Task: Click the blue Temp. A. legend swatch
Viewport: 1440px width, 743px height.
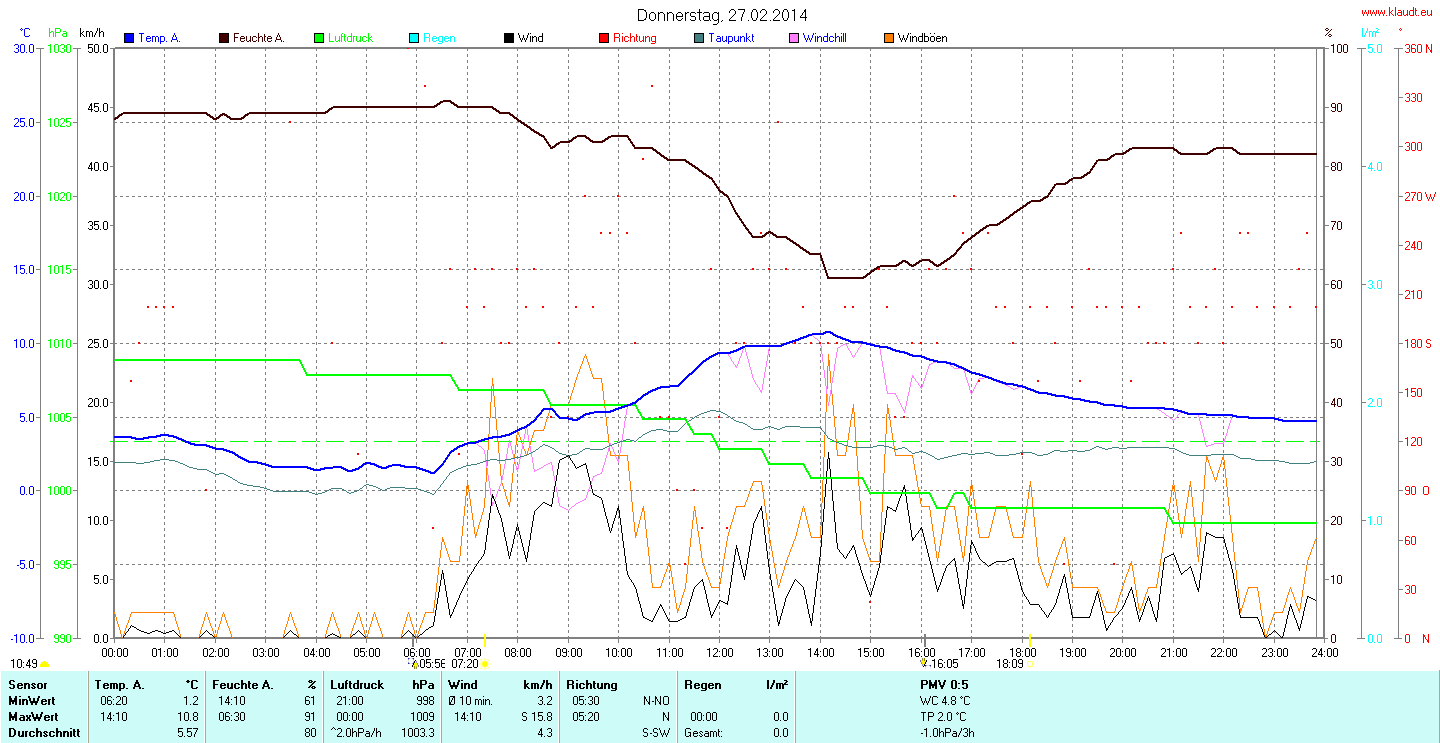Action: pyautogui.click(x=129, y=38)
